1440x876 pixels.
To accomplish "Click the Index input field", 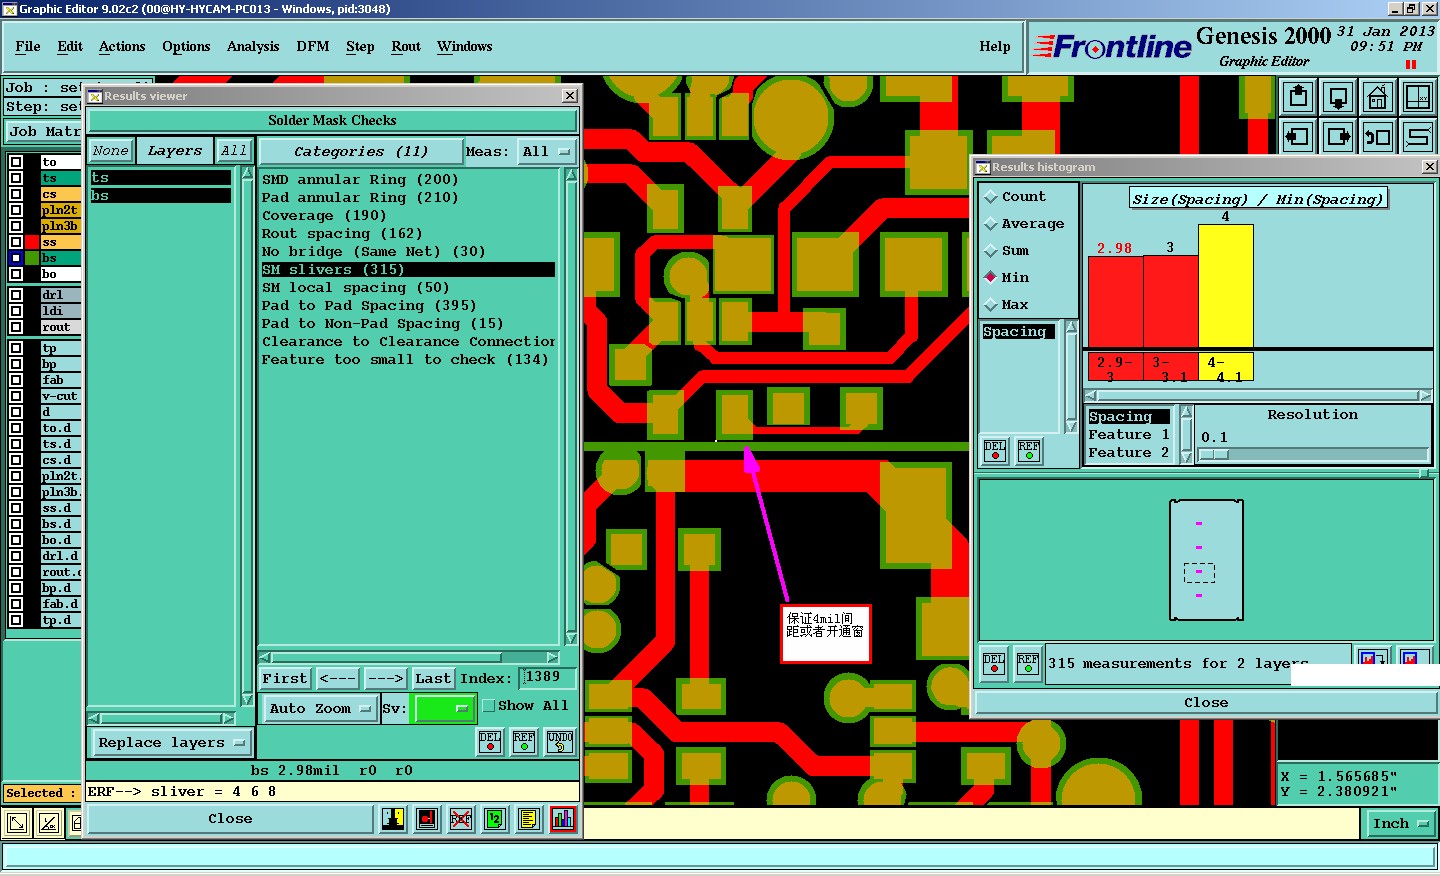I will pos(547,678).
